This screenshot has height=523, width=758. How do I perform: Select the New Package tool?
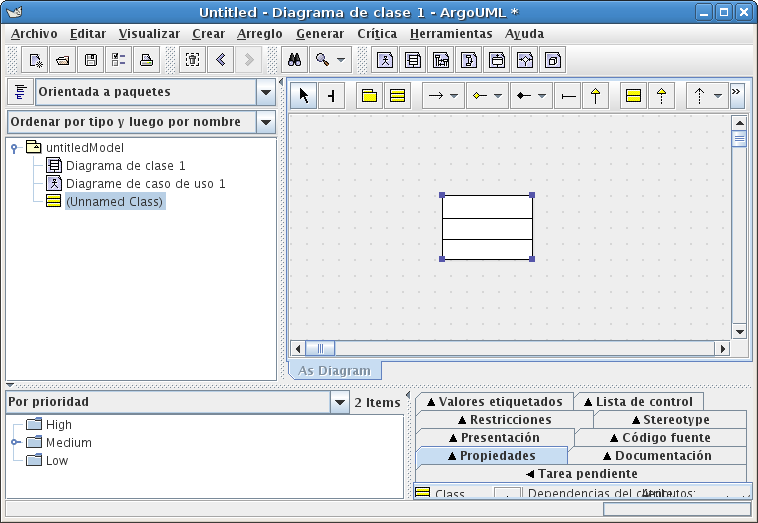(369, 96)
